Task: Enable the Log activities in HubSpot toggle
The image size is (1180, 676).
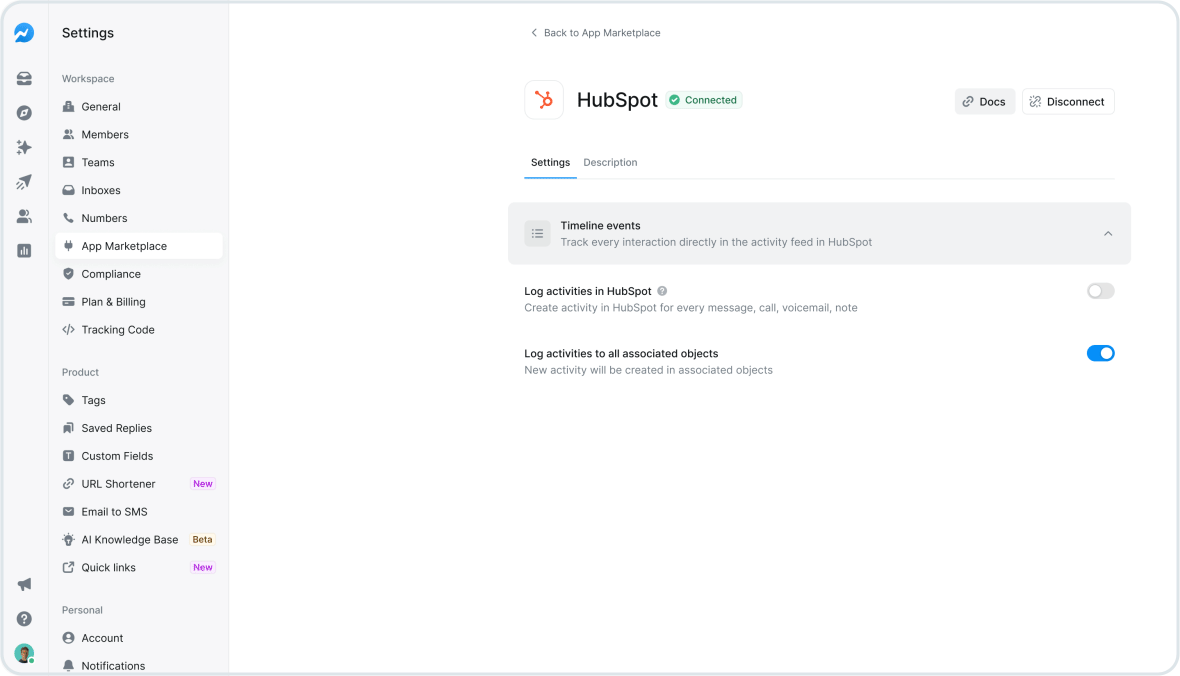Action: click(x=1100, y=291)
